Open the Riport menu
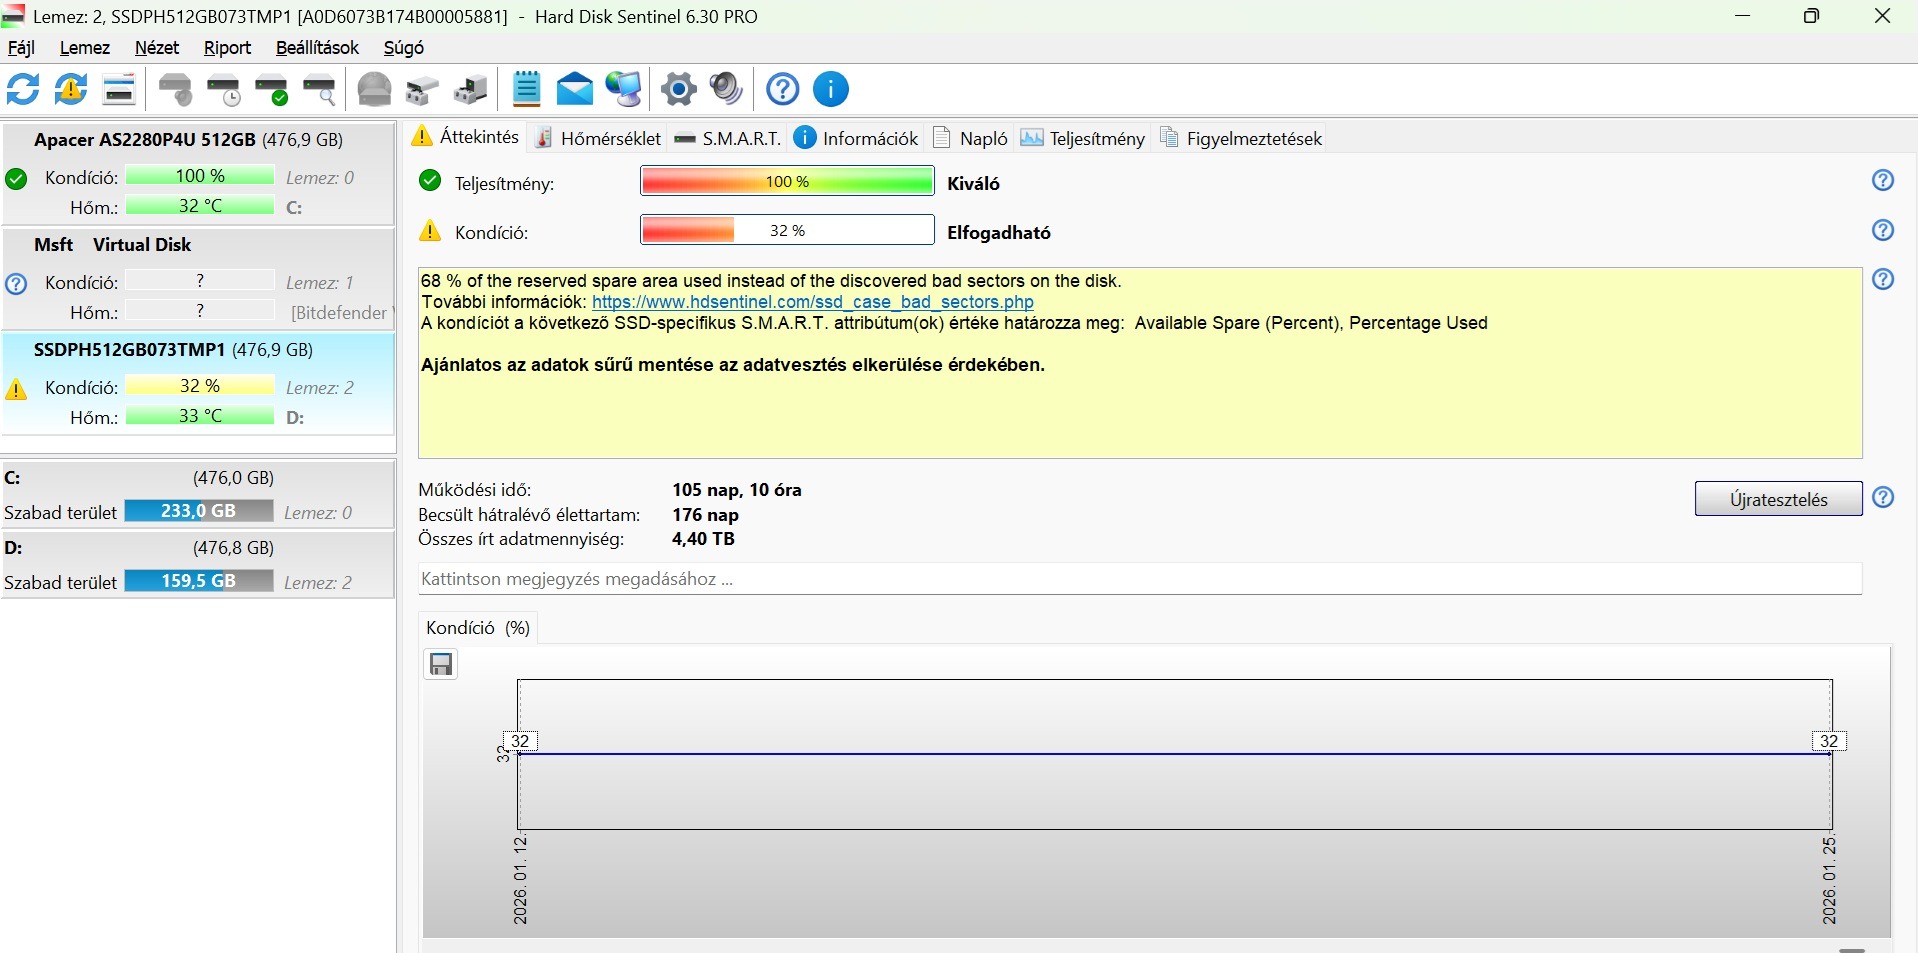This screenshot has height=953, width=1918. click(x=227, y=48)
